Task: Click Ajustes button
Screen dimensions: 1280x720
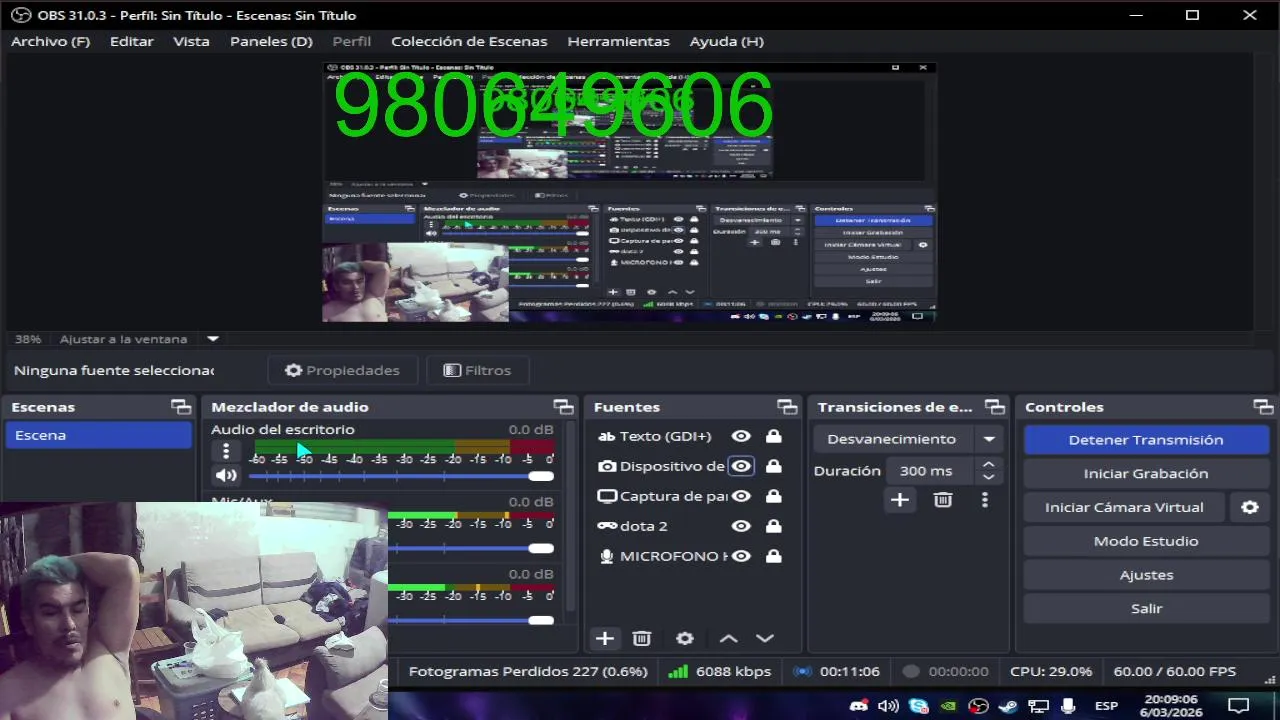Action: click(1146, 575)
